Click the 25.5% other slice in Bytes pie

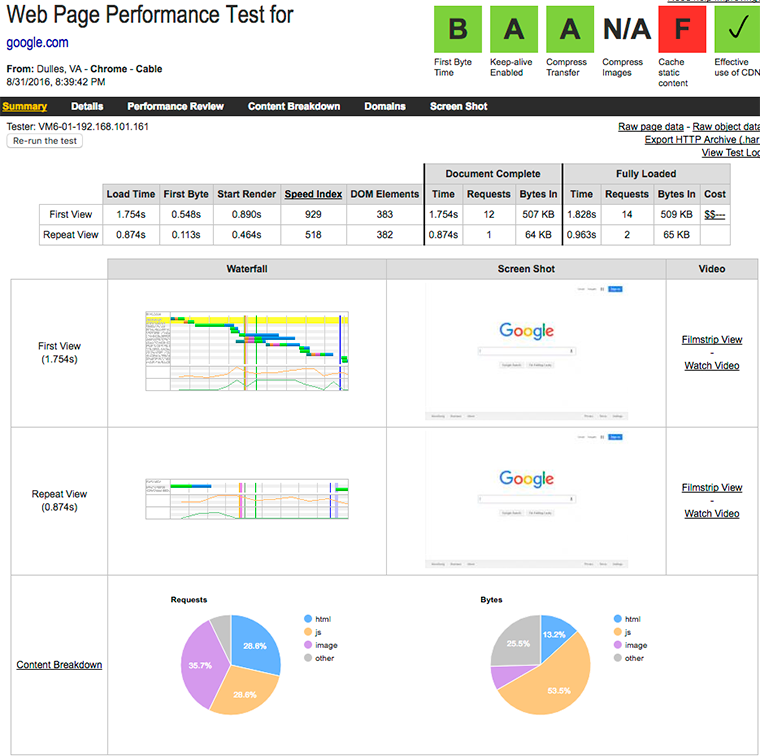coord(518,643)
